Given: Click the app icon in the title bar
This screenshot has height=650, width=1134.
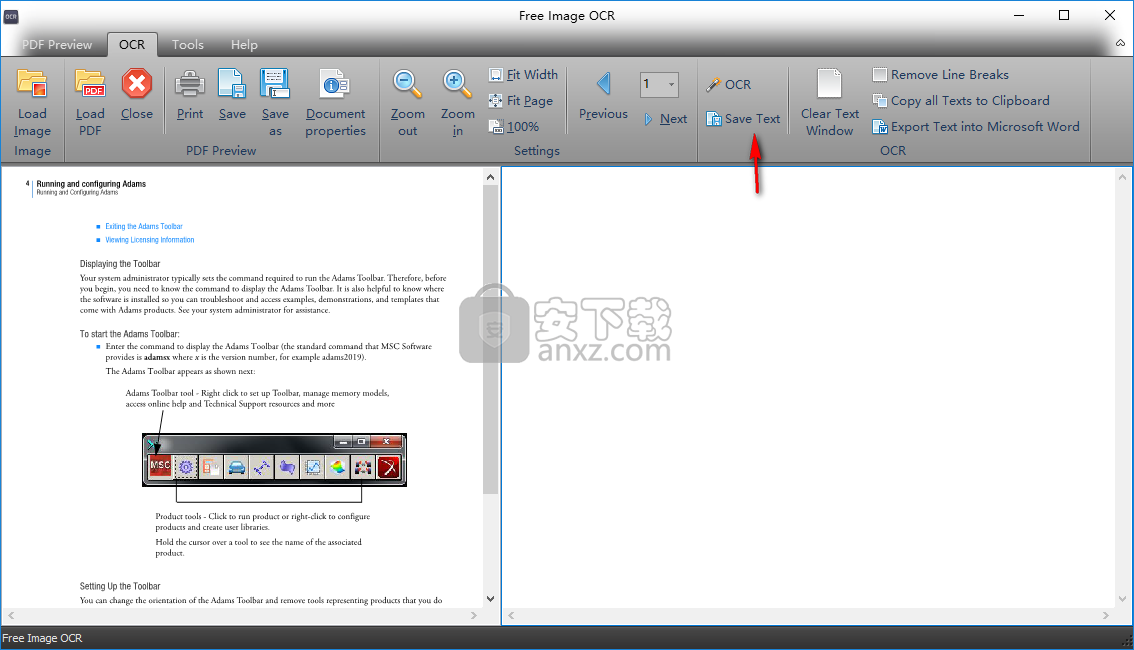Looking at the screenshot, I should point(11,16).
